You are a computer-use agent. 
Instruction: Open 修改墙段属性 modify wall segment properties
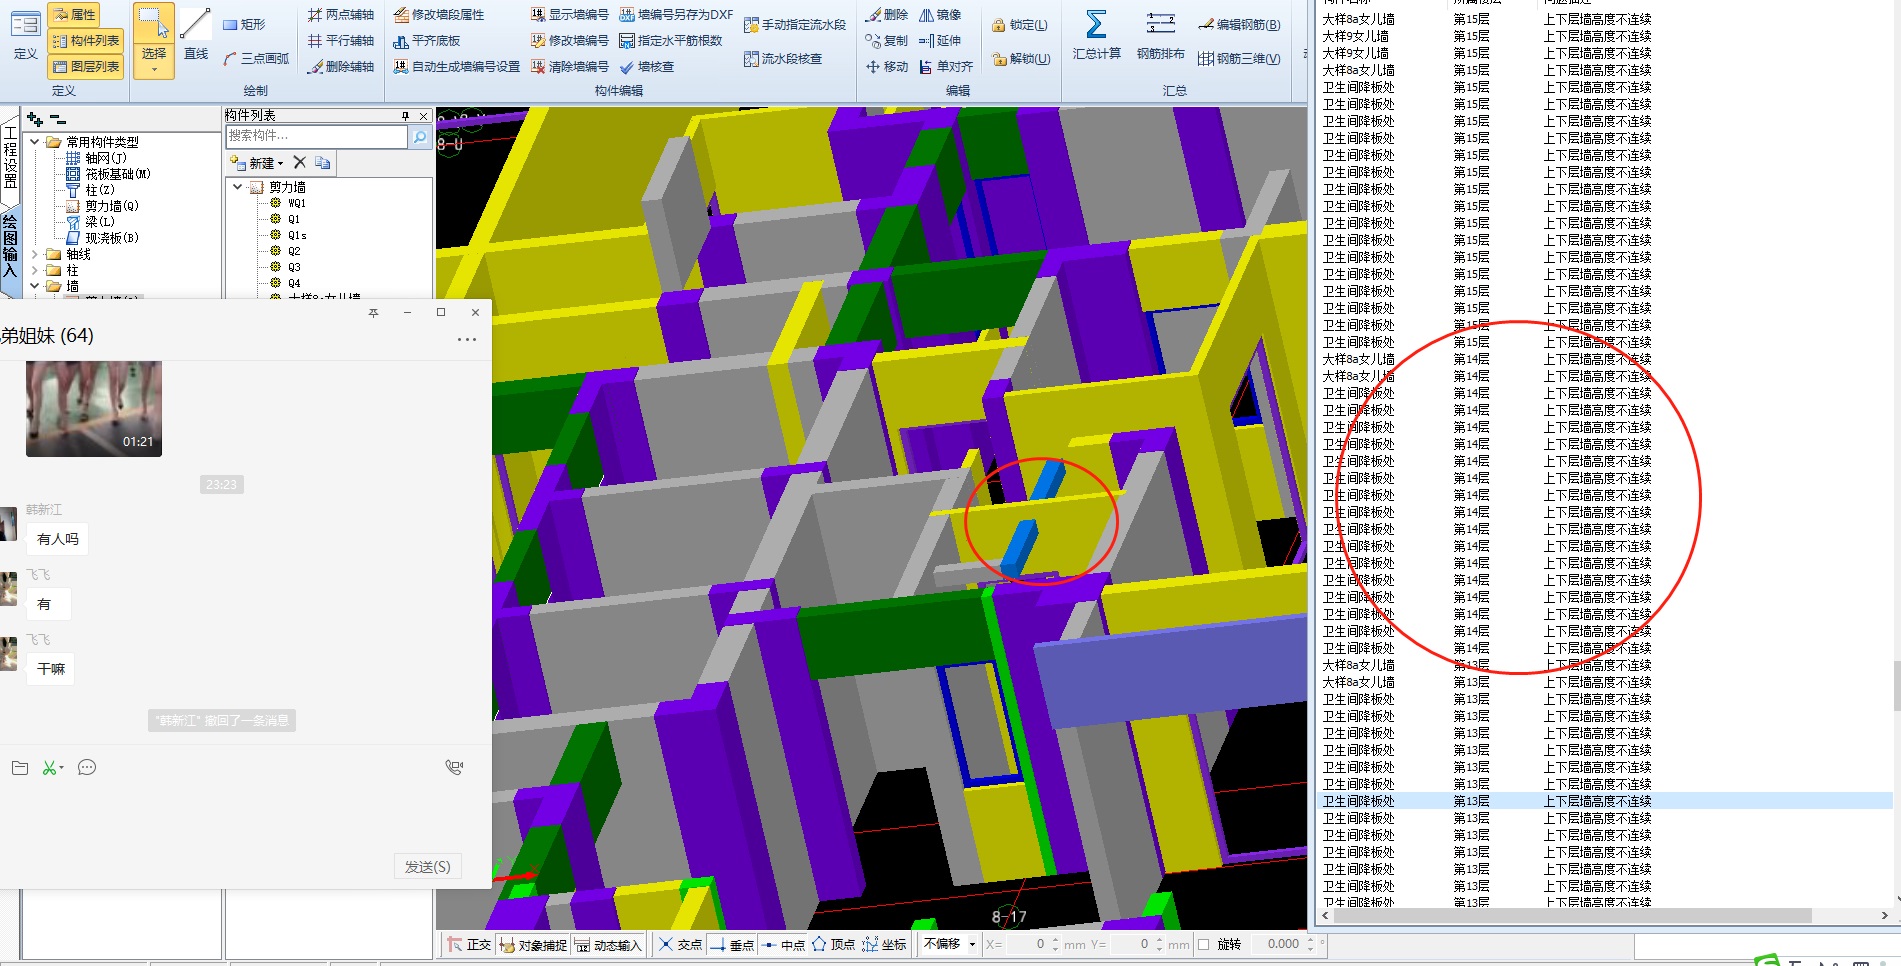click(x=439, y=14)
